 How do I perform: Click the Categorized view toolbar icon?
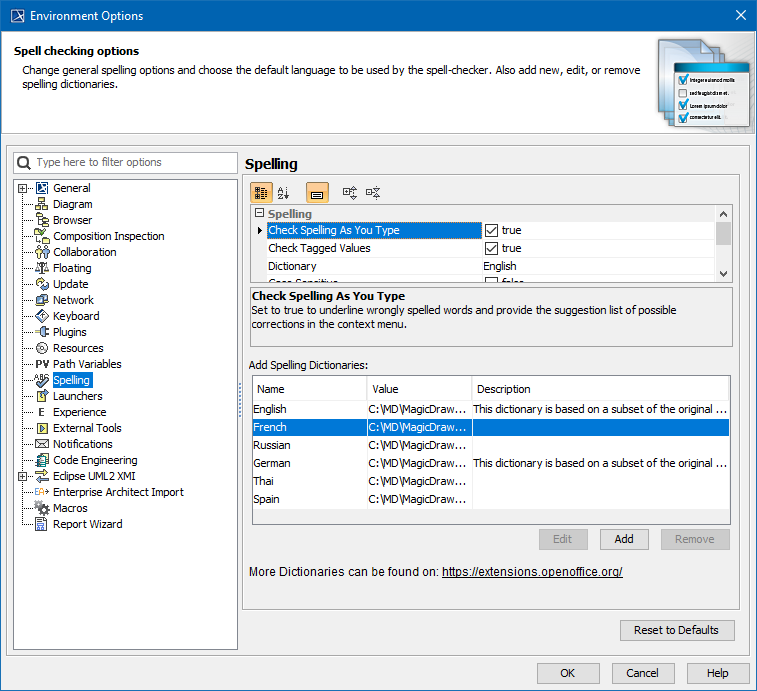(261, 193)
